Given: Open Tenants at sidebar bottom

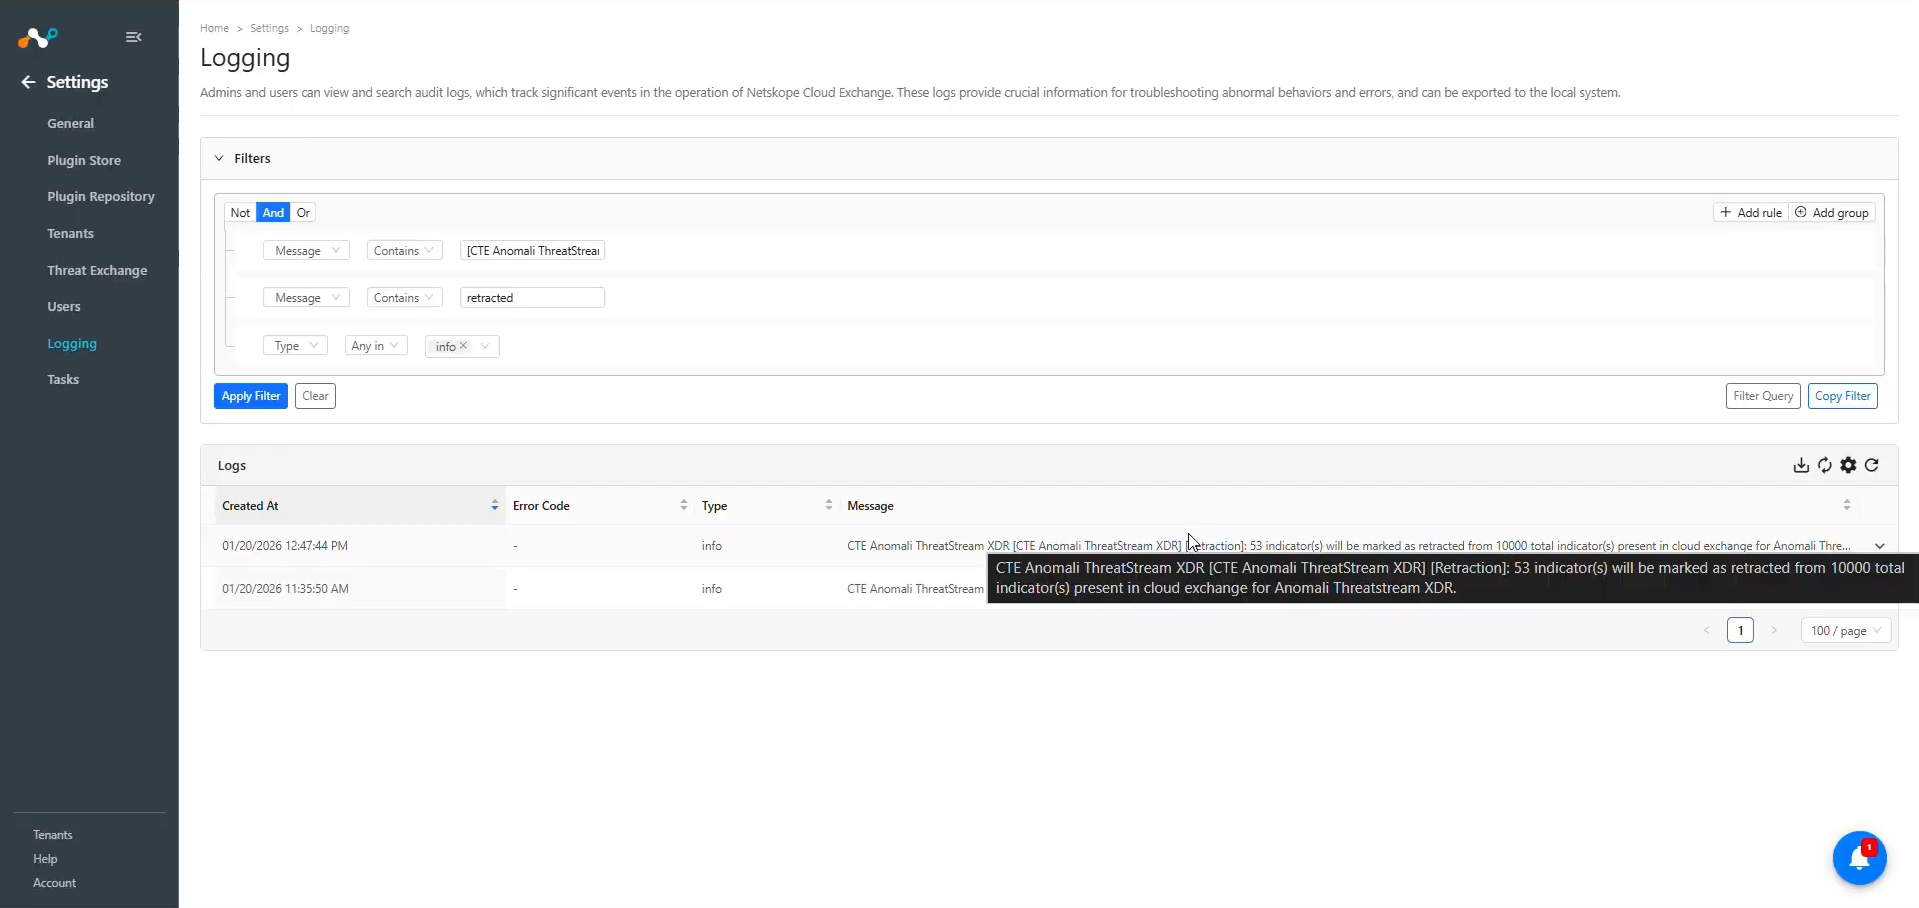Looking at the screenshot, I should [x=53, y=835].
